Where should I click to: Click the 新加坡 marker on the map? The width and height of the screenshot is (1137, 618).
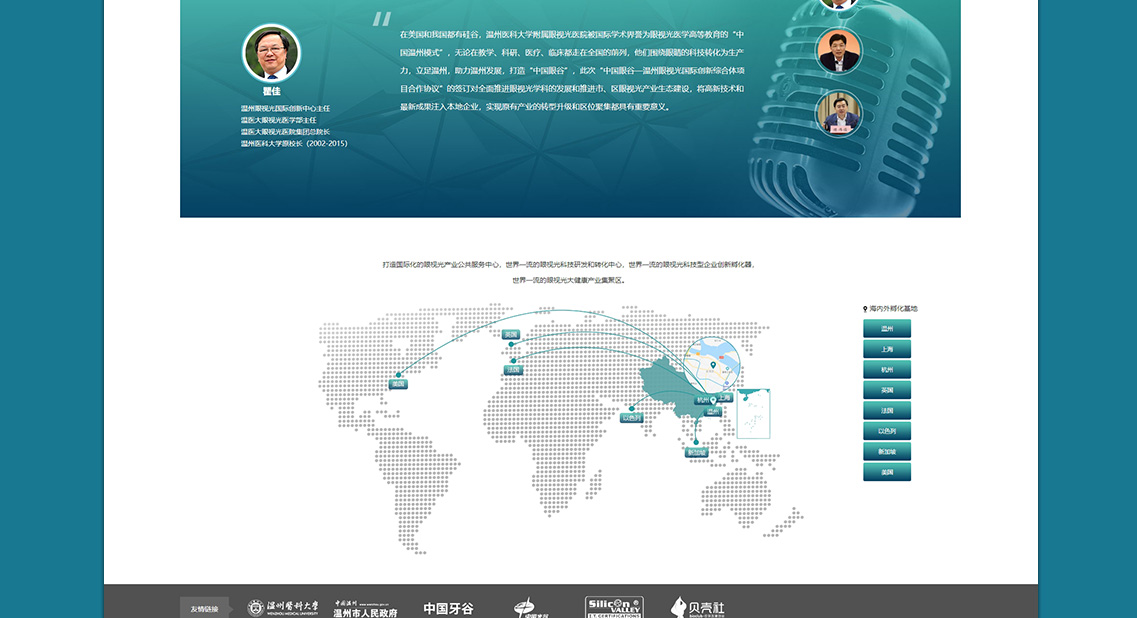point(696,452)
